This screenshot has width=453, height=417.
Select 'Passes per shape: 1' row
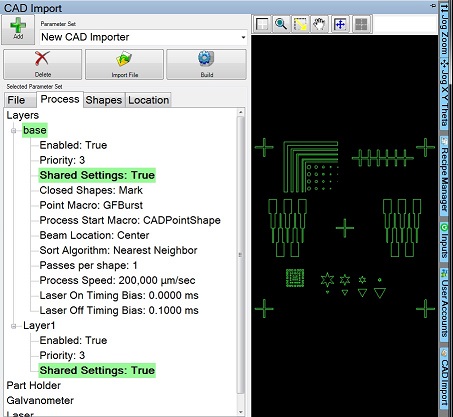(88, 265)
